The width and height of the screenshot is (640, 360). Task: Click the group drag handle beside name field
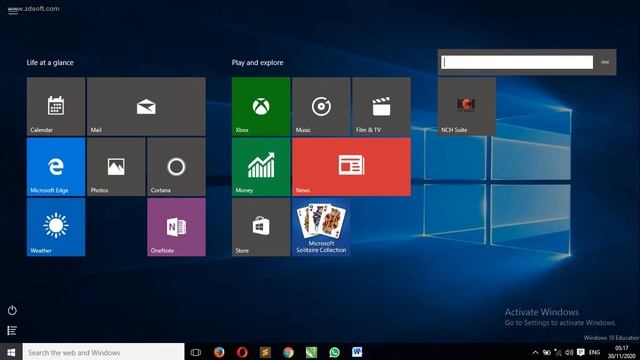(605, 62)
